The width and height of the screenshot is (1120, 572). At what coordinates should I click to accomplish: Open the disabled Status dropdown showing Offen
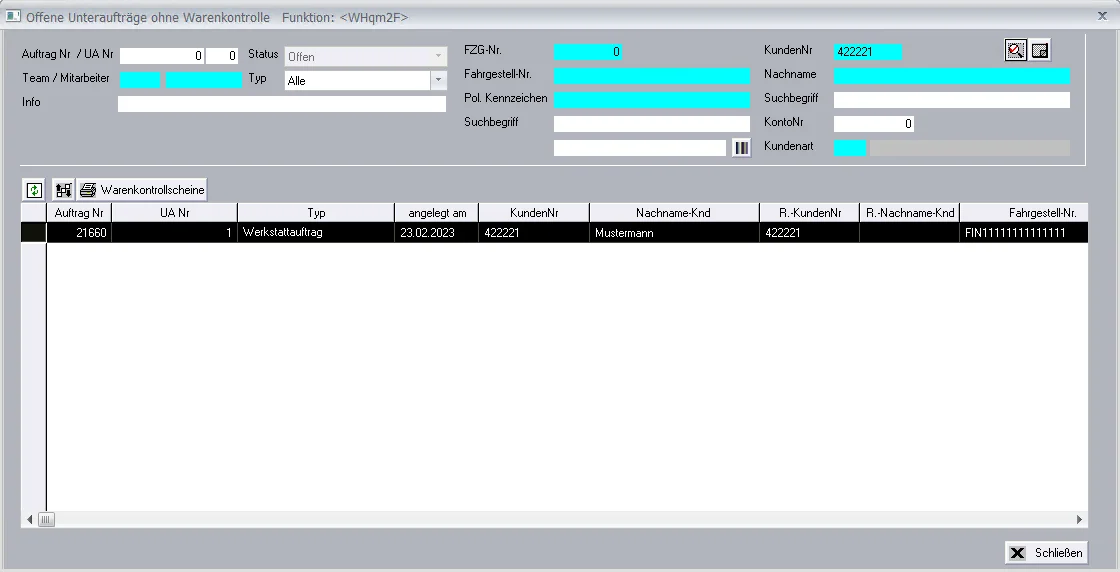(x=366, y=56)
